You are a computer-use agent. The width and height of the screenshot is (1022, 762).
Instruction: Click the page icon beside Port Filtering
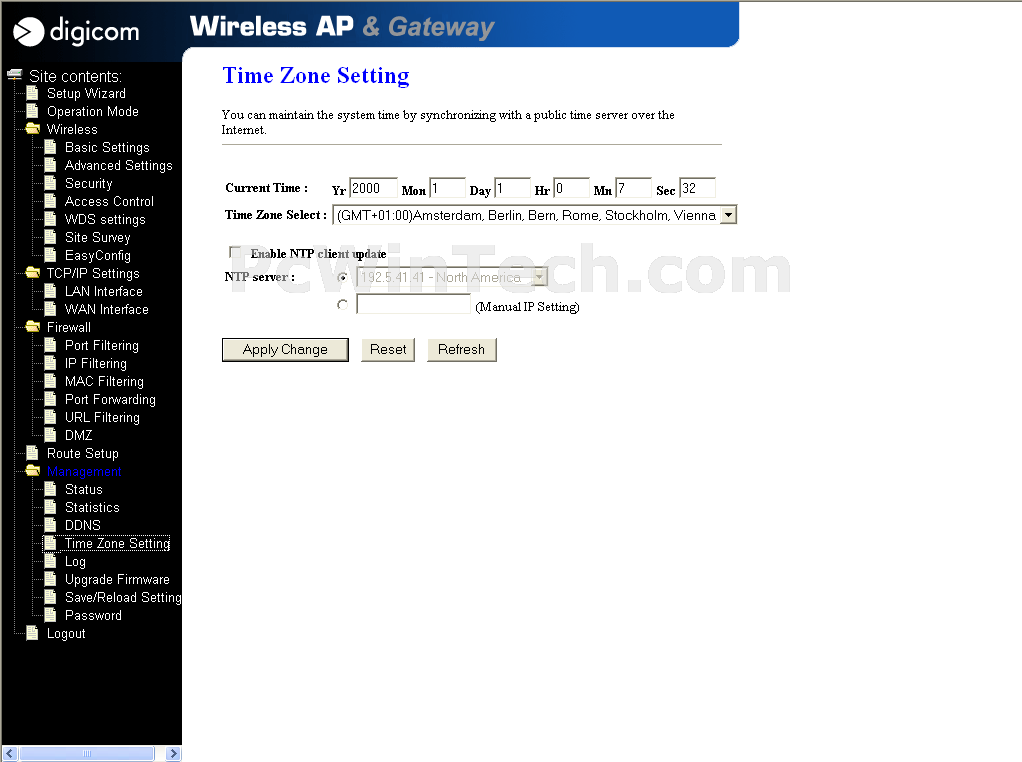pyautogui.click(x=50, y=345)
